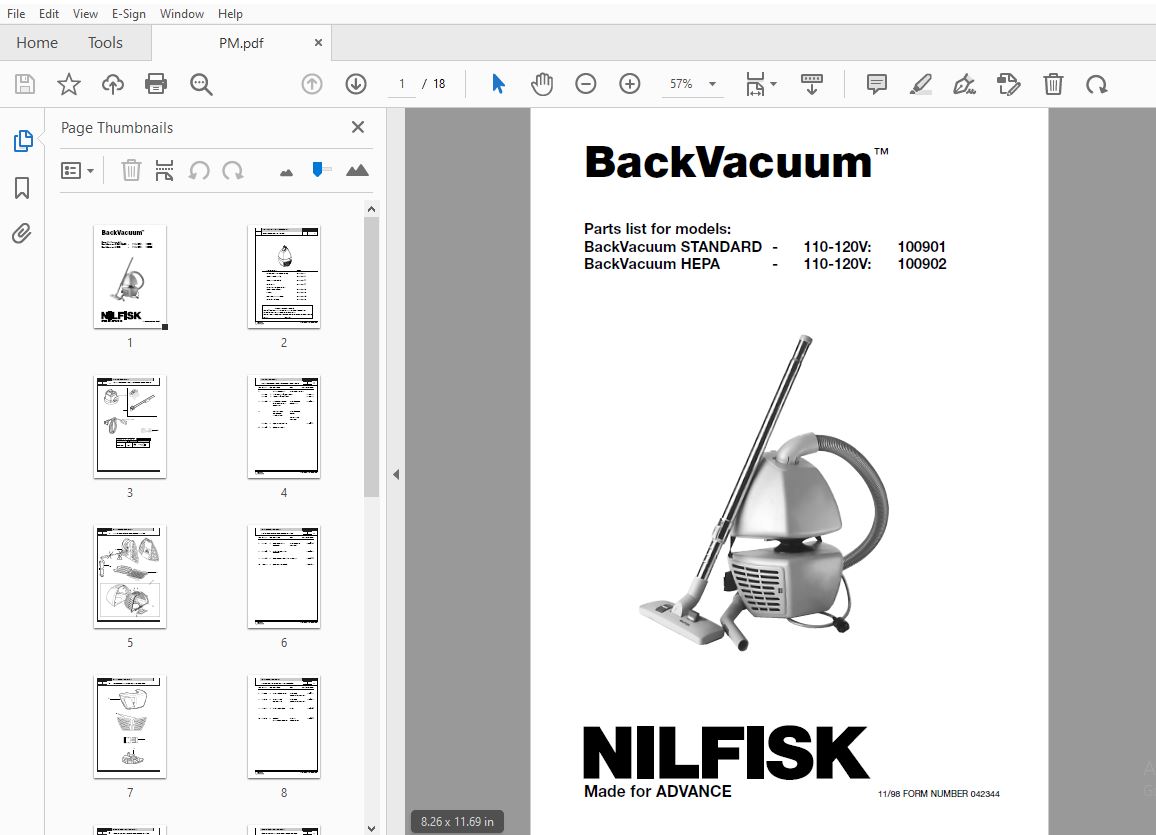1156x835 pixels.
Task: Click the read mode keyboard icon
Action: 812,84
